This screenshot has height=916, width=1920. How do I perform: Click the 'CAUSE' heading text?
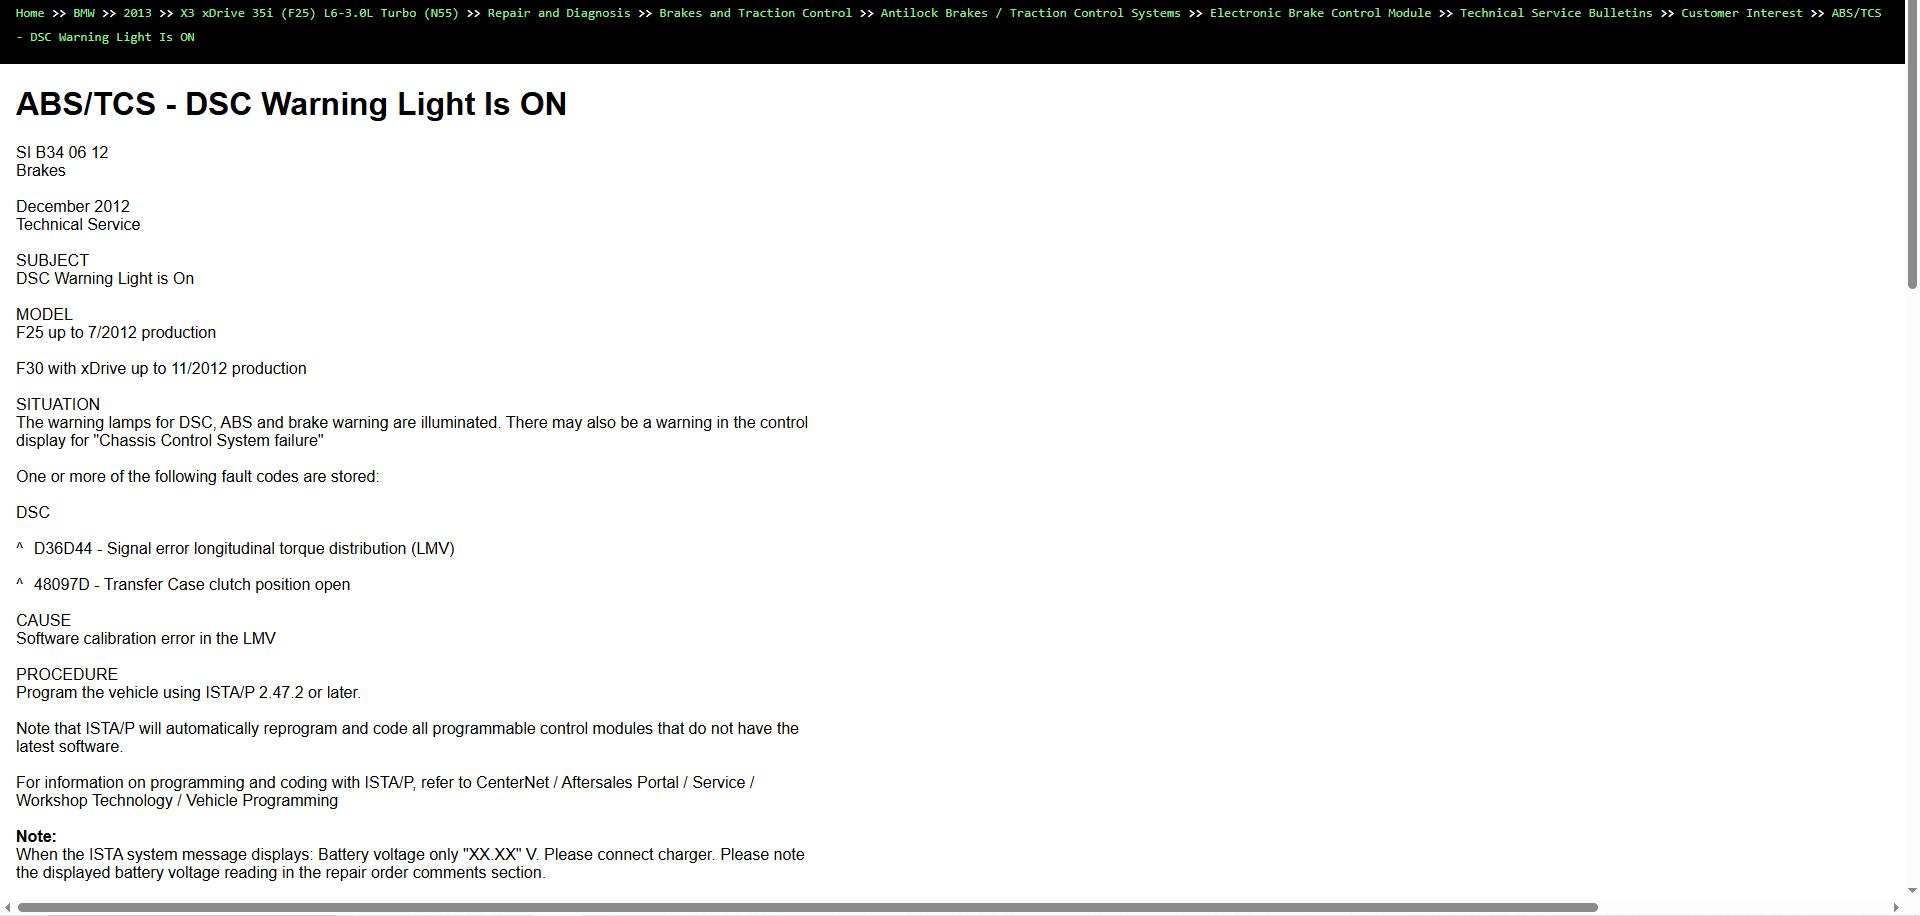tap(43, 620)
